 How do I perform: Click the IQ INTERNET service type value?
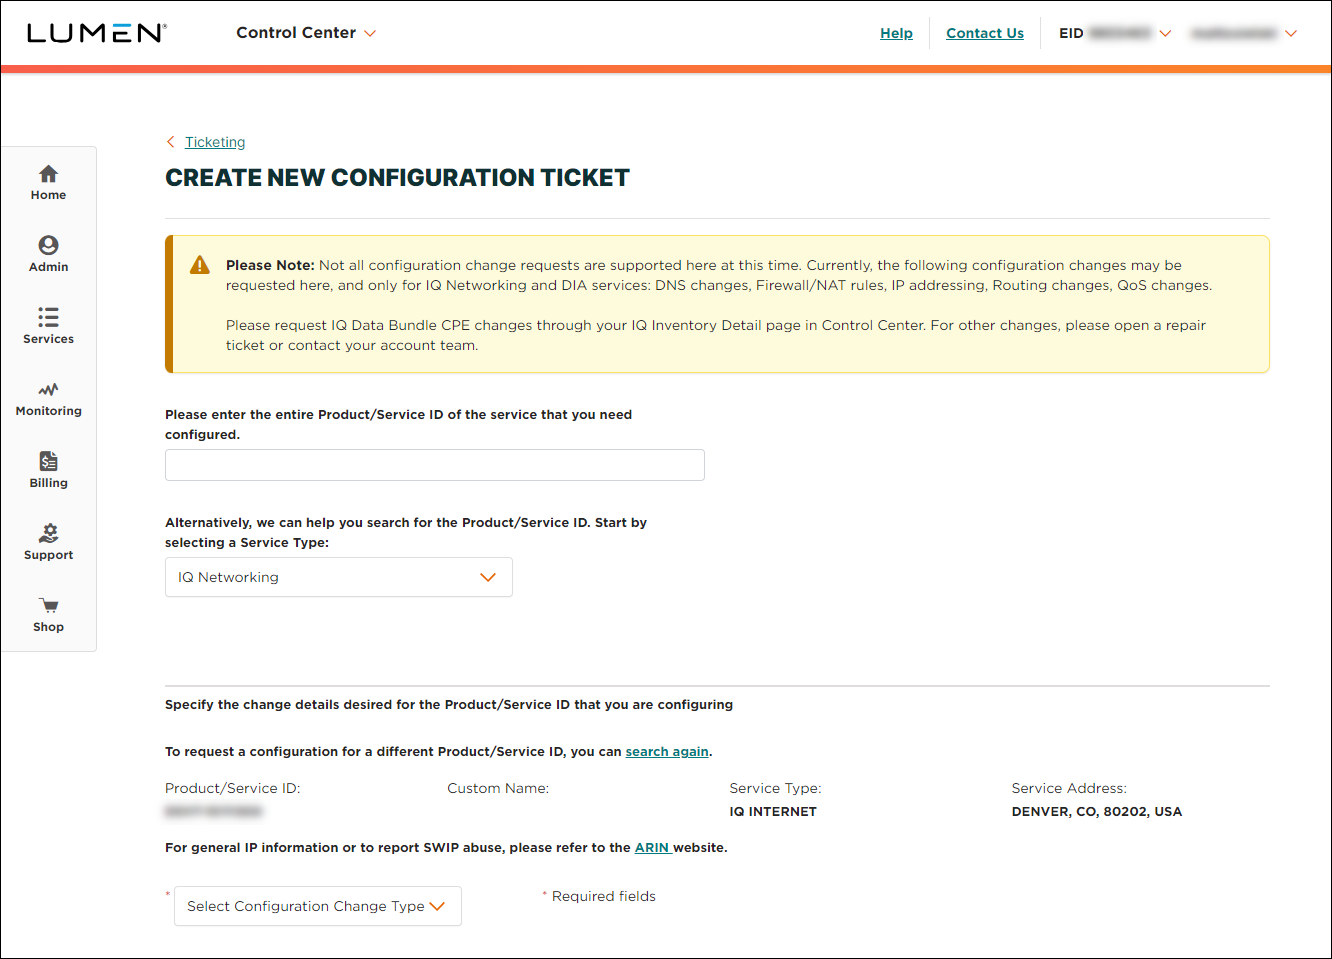click(773, 811)
